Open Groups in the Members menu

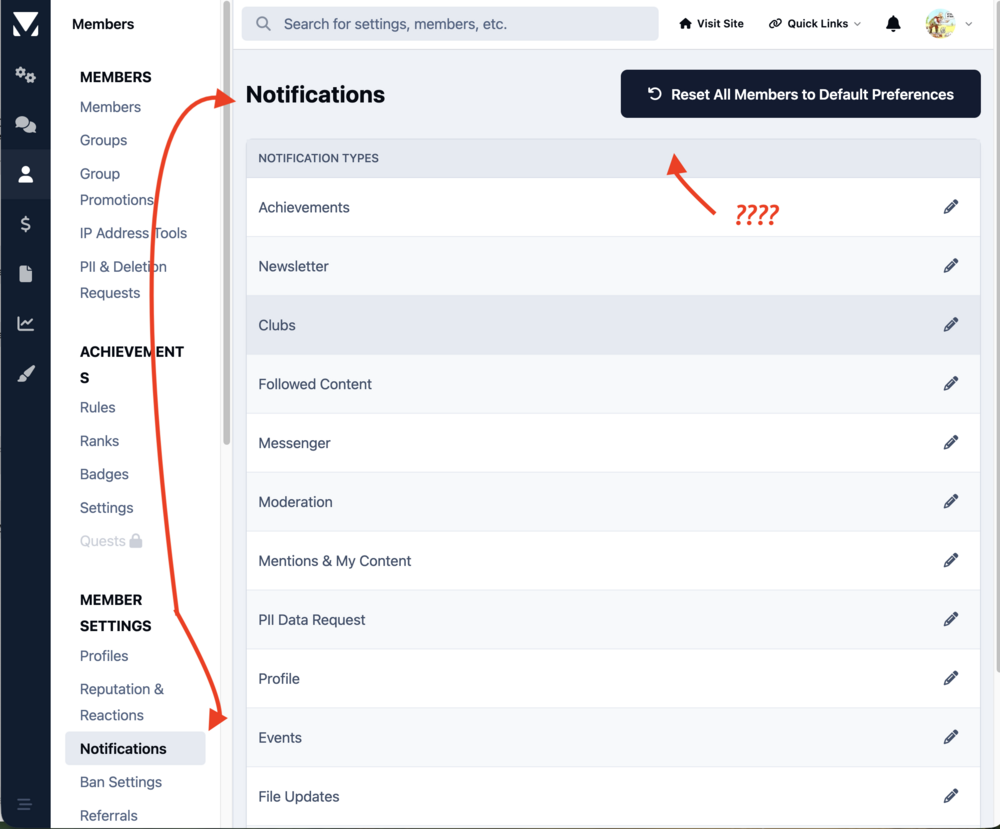[x=103, y=140]
